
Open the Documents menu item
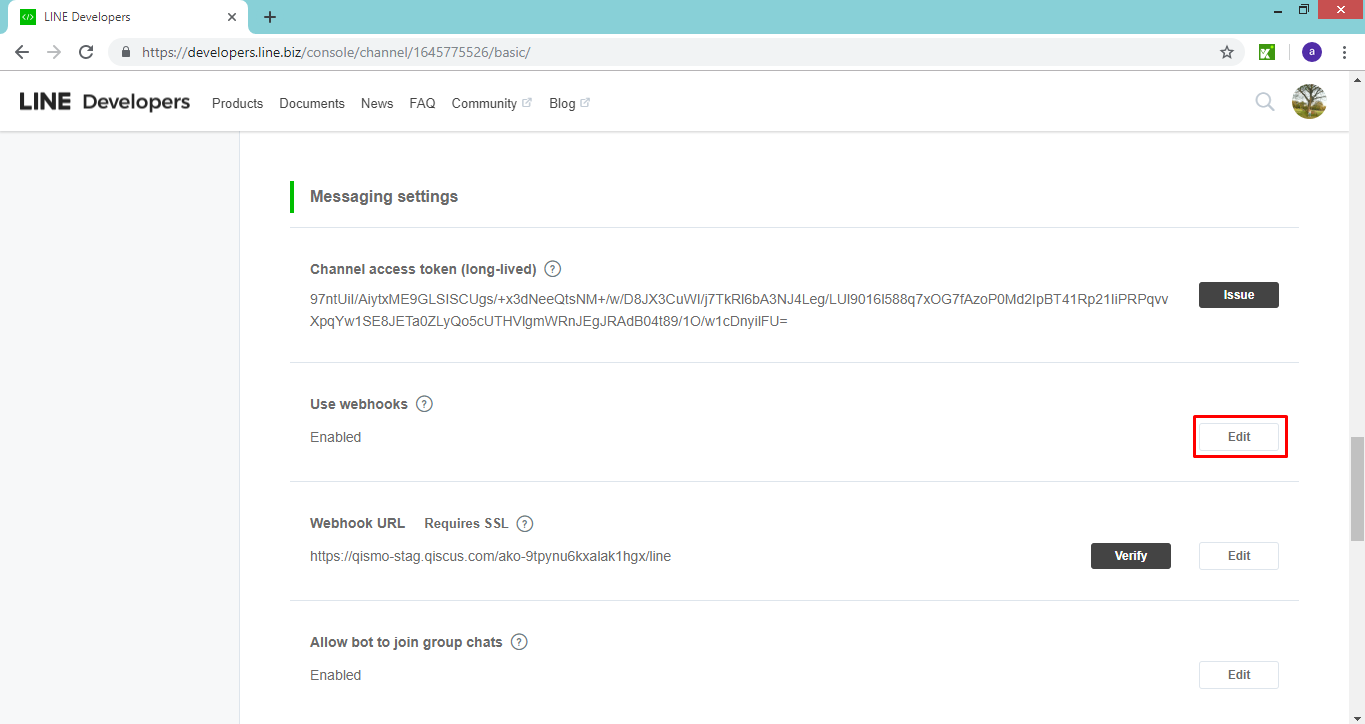[x=312, y=103]
